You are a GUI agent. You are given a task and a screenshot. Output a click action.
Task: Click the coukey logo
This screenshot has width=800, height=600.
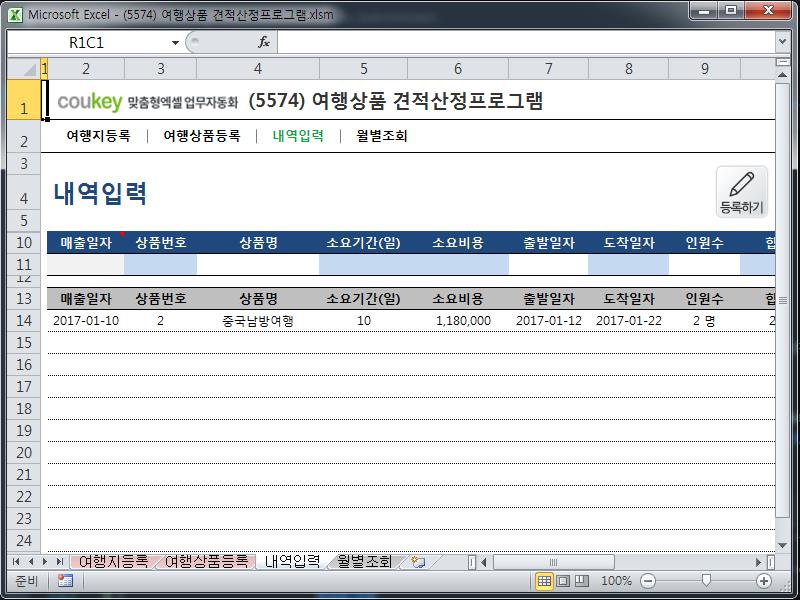point(90,102)
